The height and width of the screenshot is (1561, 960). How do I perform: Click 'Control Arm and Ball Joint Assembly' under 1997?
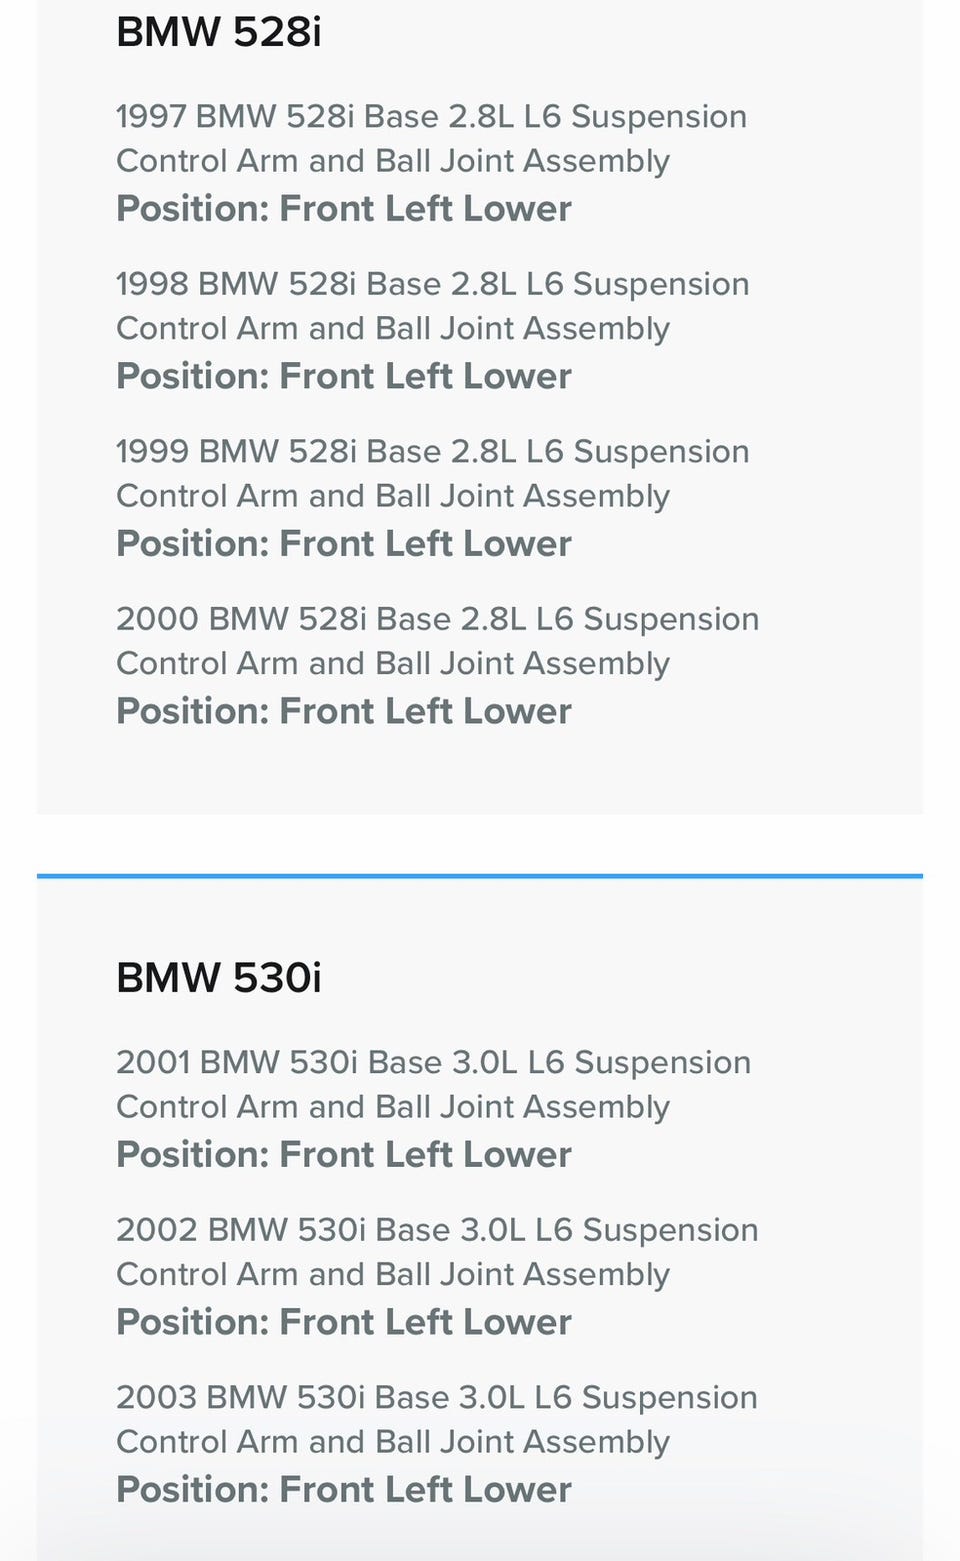tap(392, 161)
